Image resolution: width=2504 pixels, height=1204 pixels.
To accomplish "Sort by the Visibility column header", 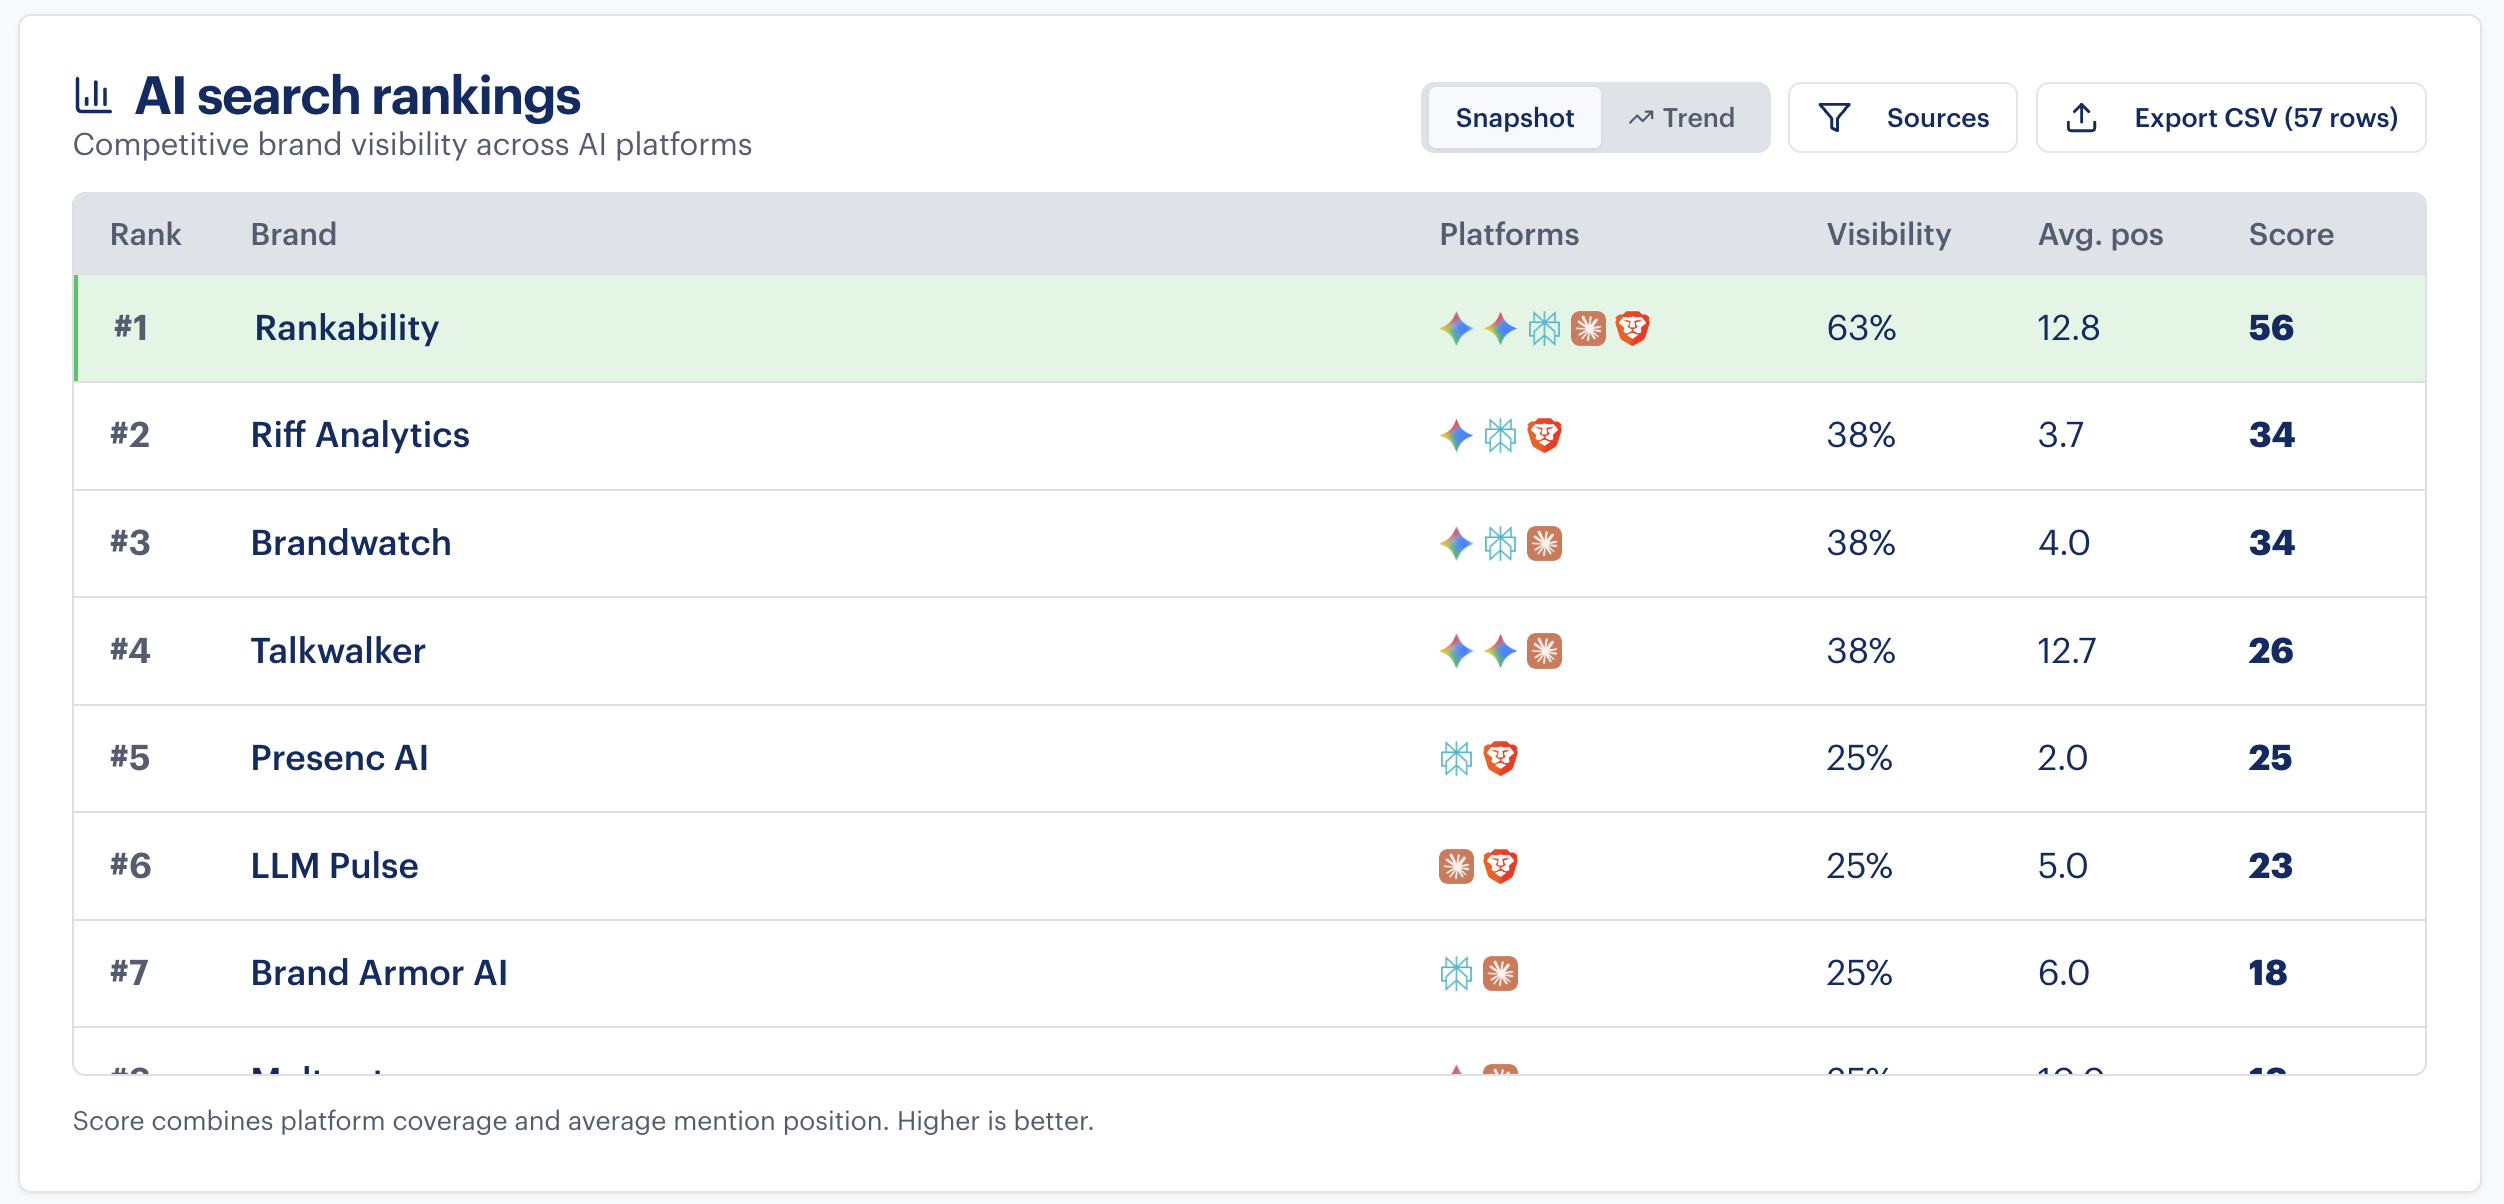I will click(x=1888, y=234).
